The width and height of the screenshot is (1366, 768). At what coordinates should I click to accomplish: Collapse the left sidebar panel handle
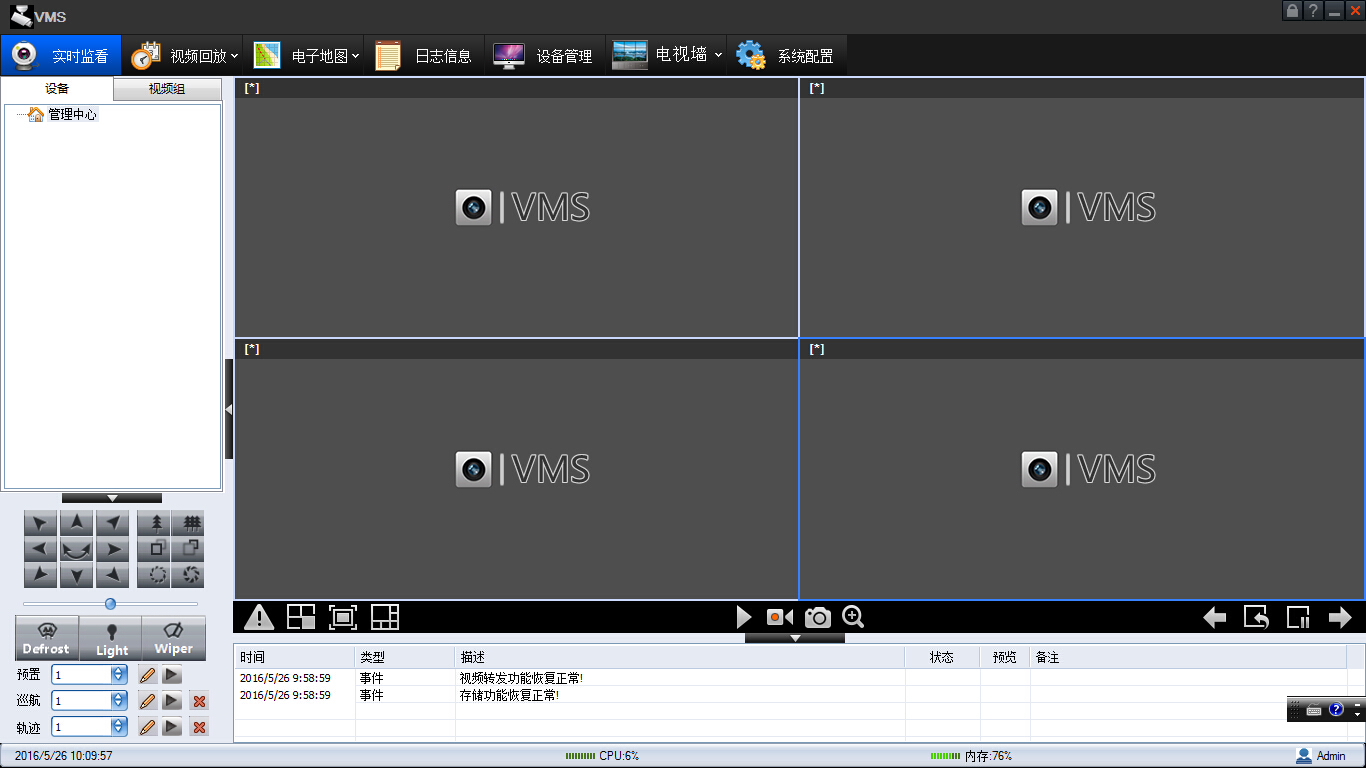[229, 409]
